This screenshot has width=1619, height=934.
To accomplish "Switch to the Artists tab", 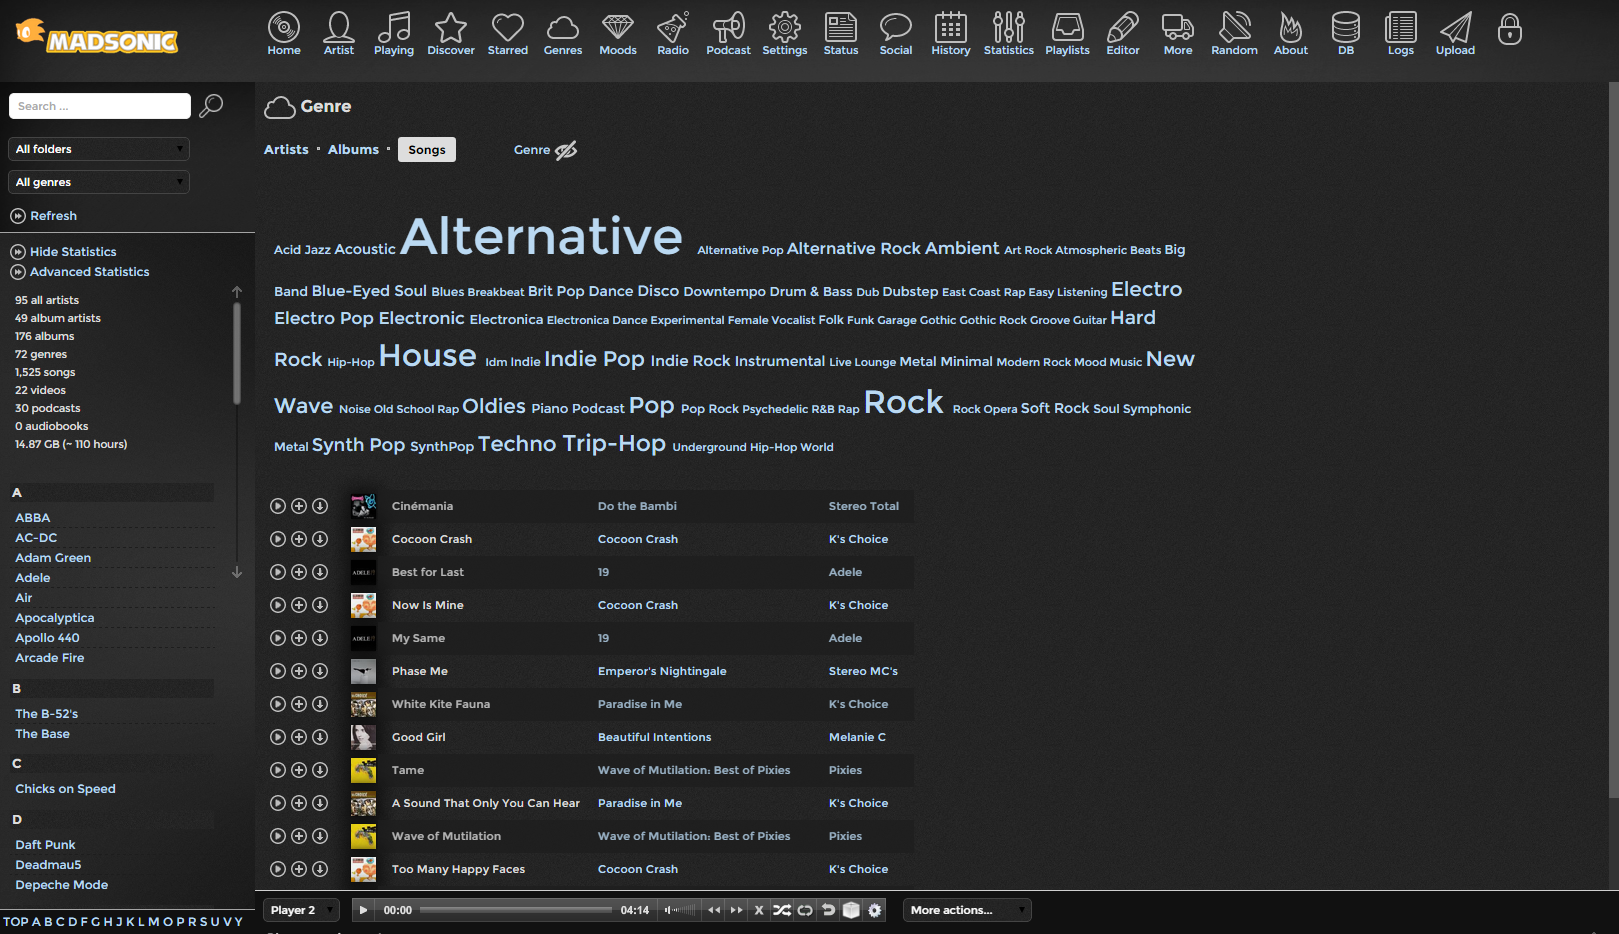I will point(286,150).
